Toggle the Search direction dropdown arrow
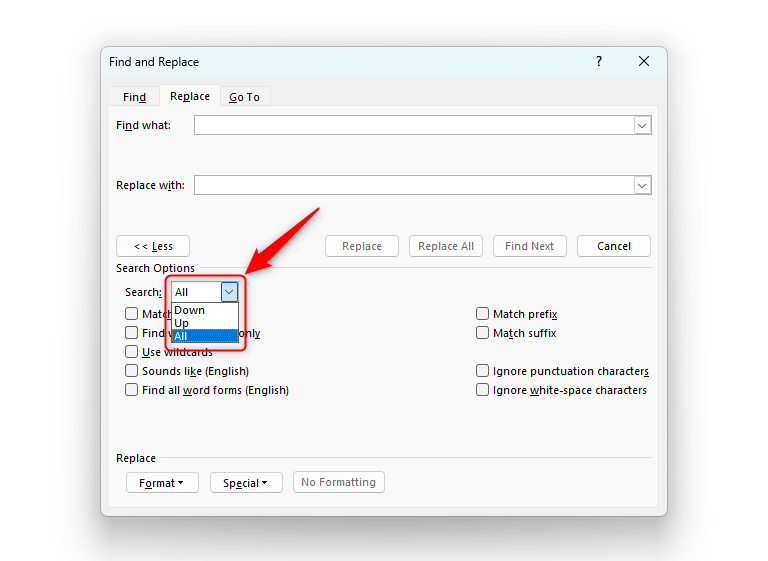Viewport: 768px width, 561px height. (229, 292)
